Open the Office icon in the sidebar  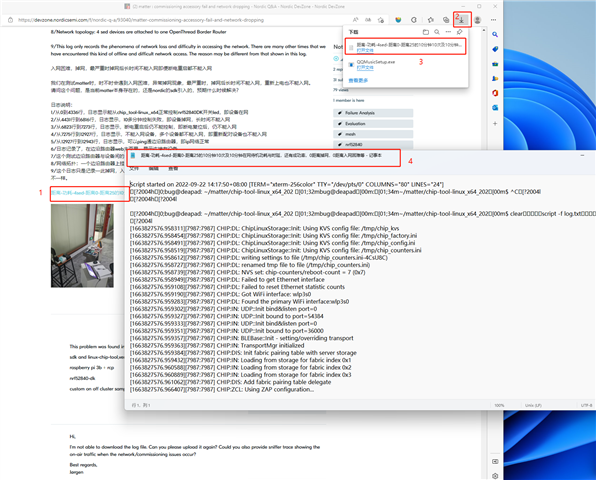495,93
